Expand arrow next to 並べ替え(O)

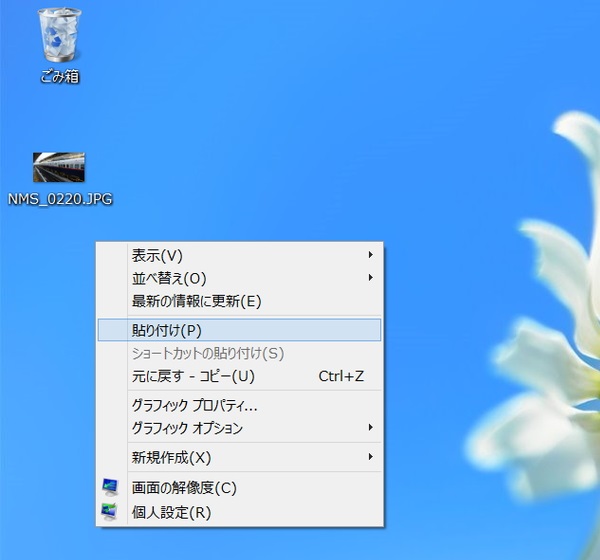370,278
